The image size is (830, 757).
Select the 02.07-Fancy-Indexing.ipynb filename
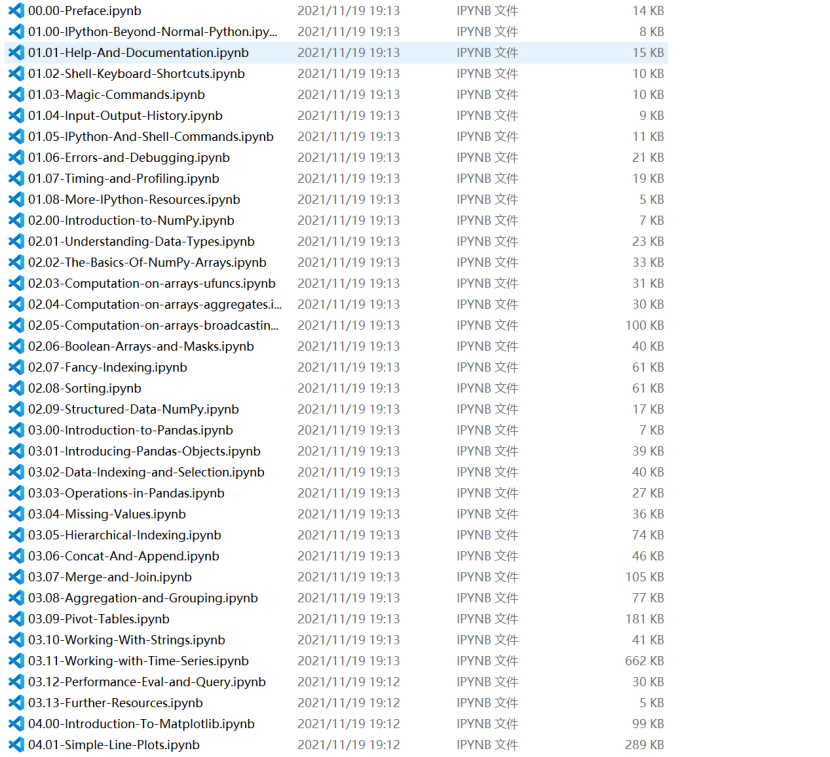pyautogui.click(x=107, y=367)
